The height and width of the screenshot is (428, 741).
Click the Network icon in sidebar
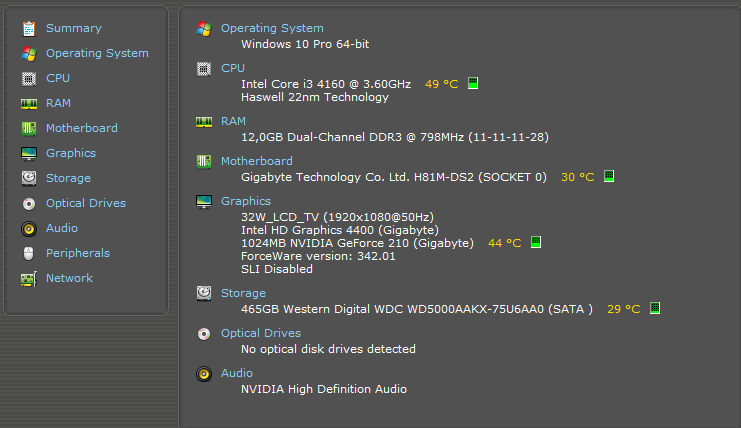coord(28,278)
